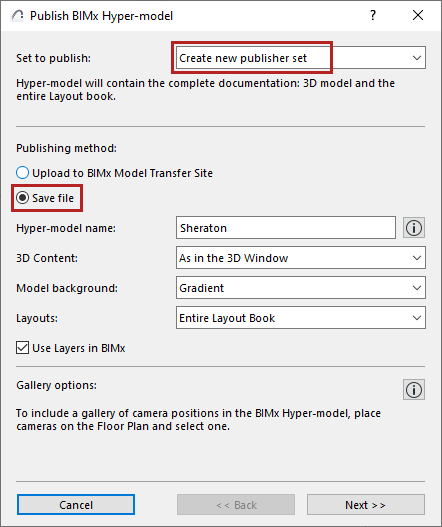The height and width of the screenshot is (527, 442).
Task: Select Upload to BIMx Model Transfer Site
Action: [x=115, y=173]
